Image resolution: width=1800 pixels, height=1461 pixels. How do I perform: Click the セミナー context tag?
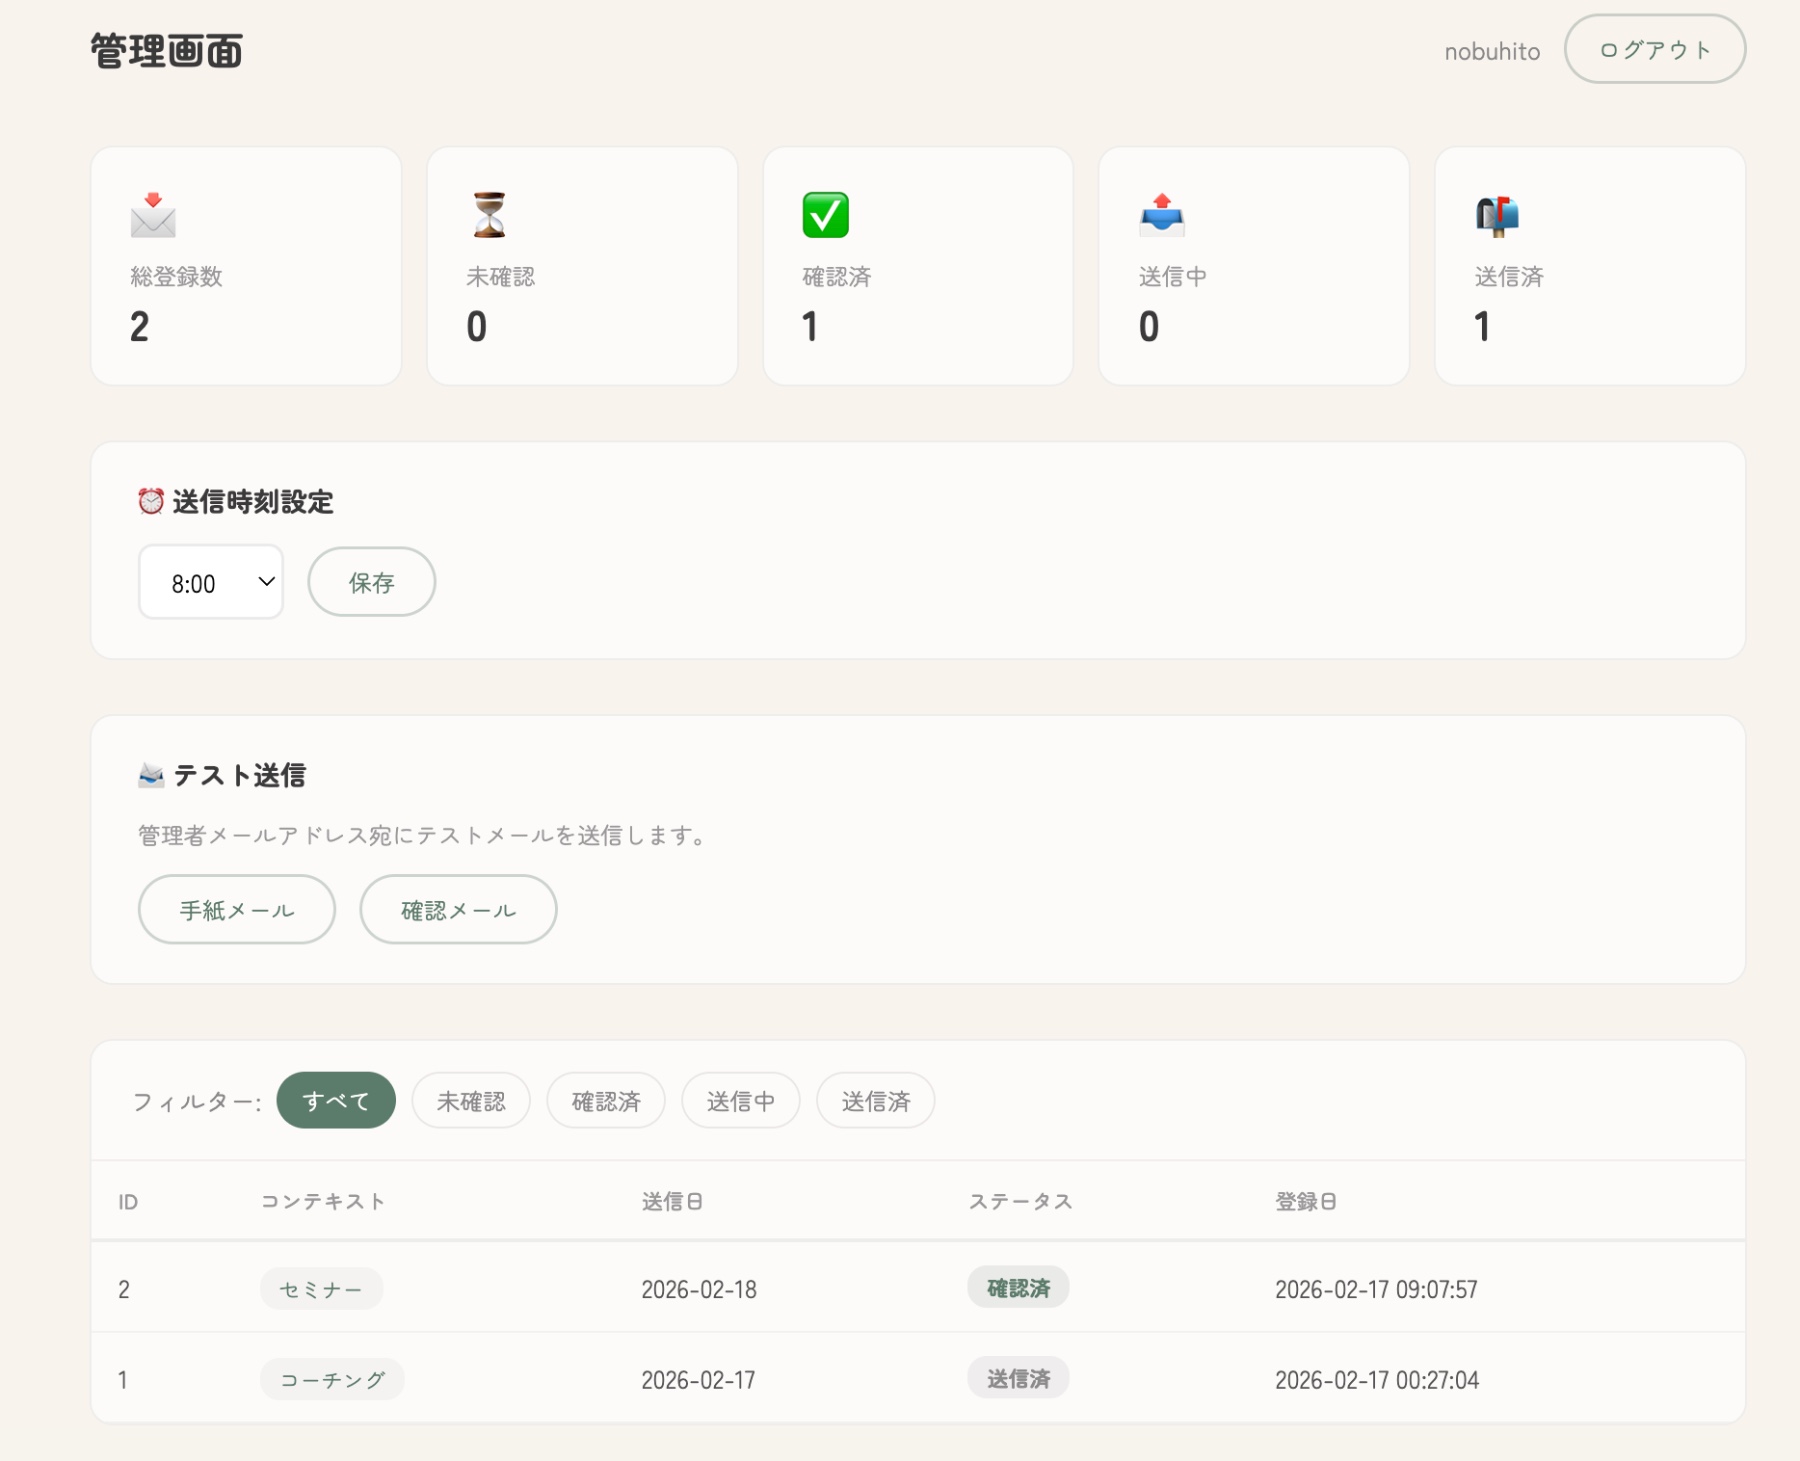point(321,1289)
